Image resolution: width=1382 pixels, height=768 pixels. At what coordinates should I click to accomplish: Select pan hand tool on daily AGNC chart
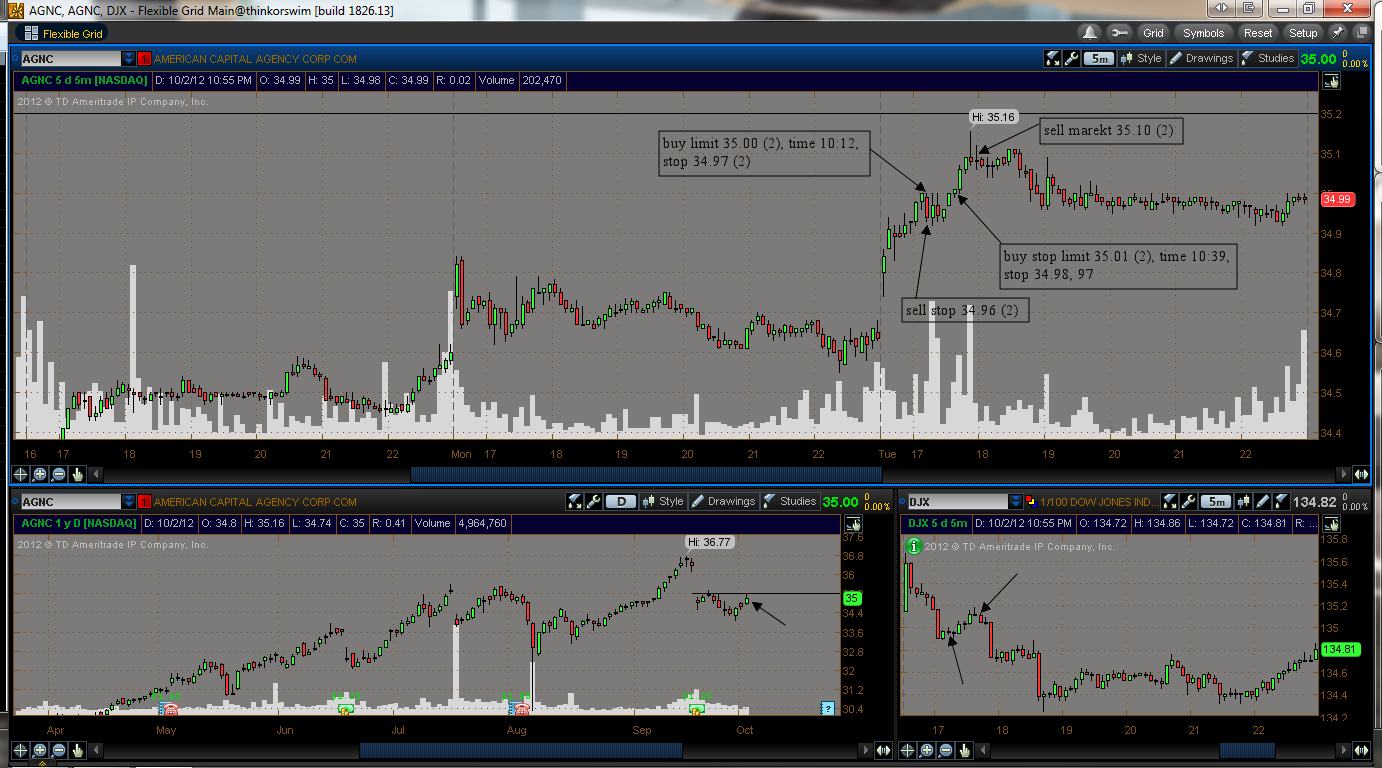pyautogui.click(x=78, y=749)
